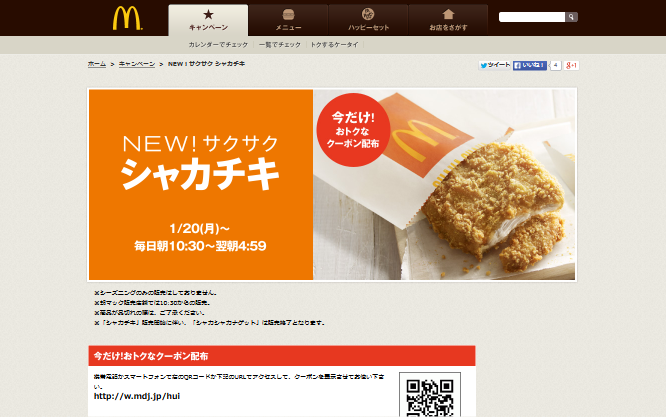
Task: Go to キャンペーン breadcrumb link
Action: pyautogui.click(x=137, y=64)
